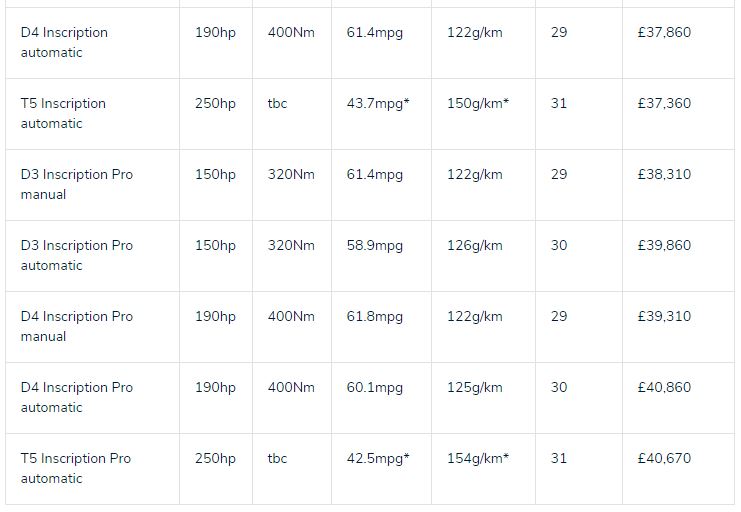Click the 43.7mpg* fuel economy cell

pyautogui.click(x=378, y=103)
